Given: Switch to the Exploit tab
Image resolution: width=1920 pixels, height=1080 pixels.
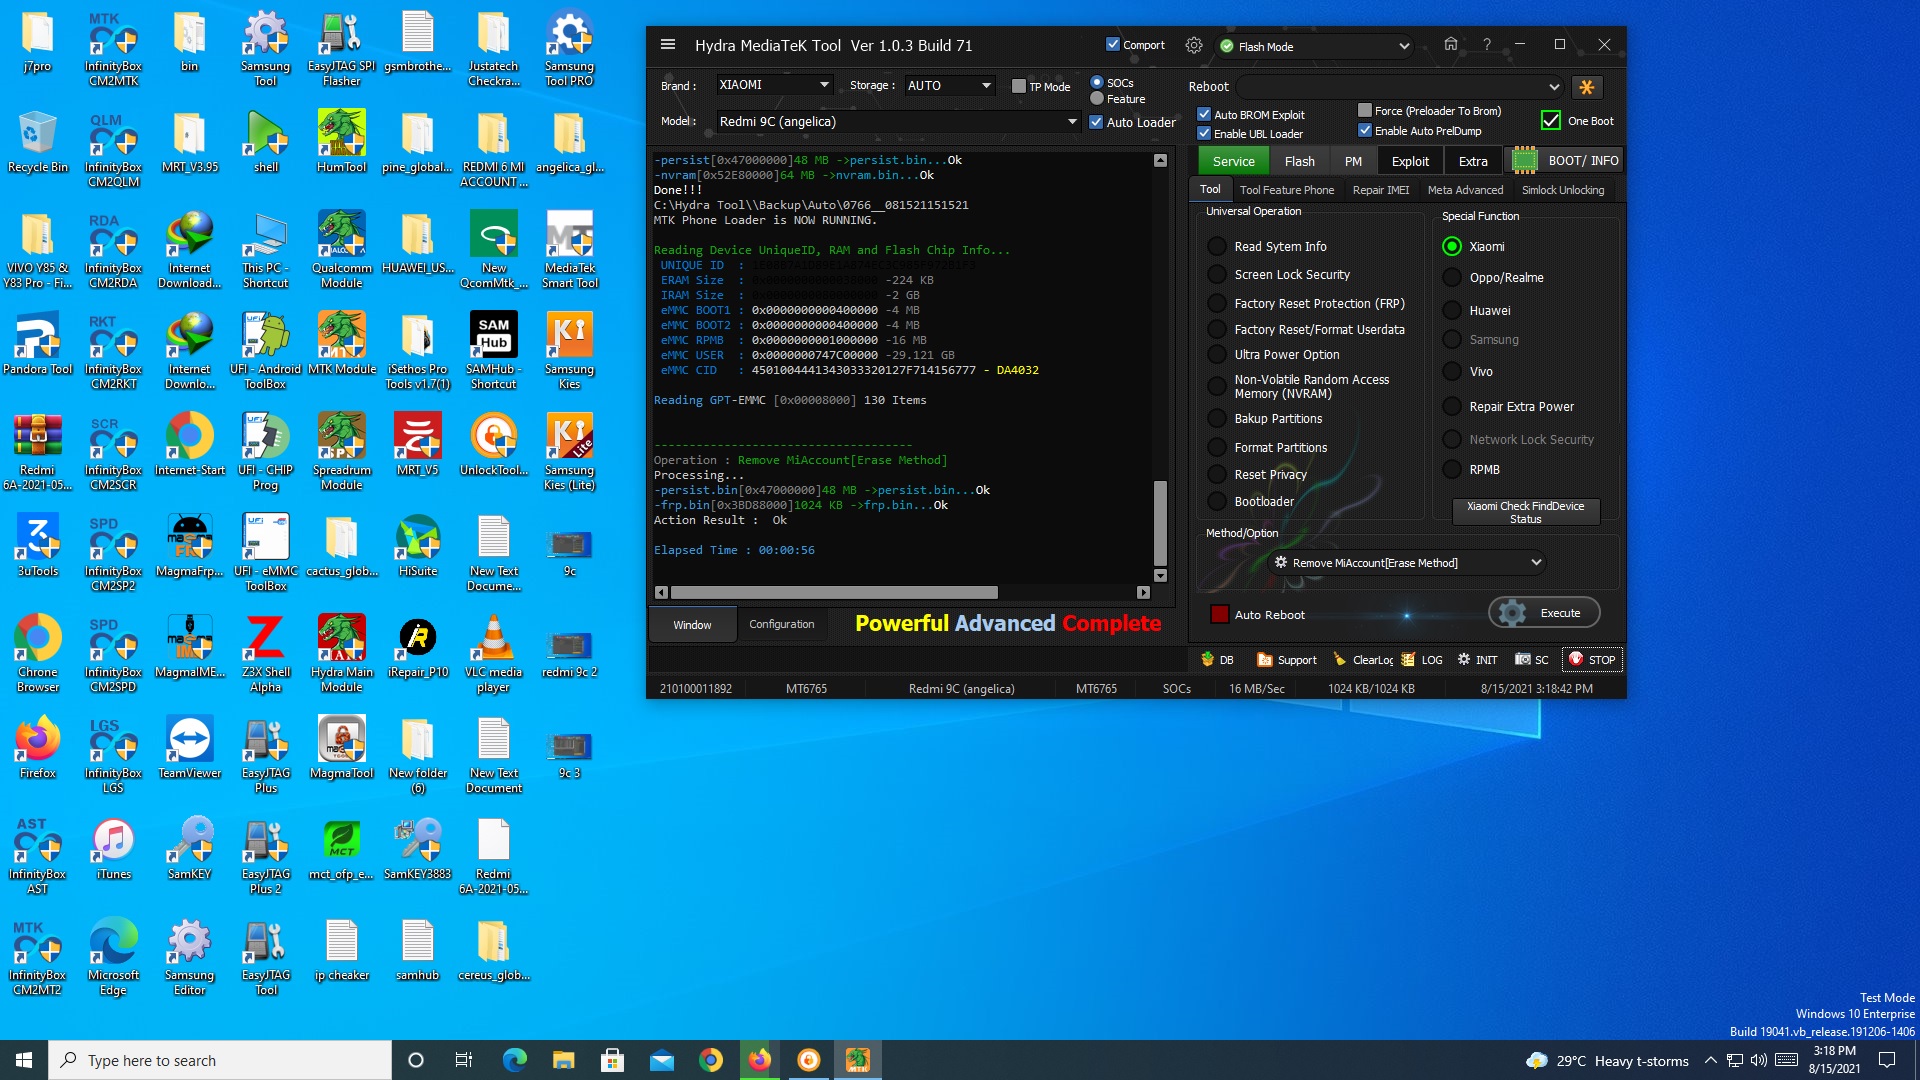Looking at the screenshot, I should tap(1410, 161).
